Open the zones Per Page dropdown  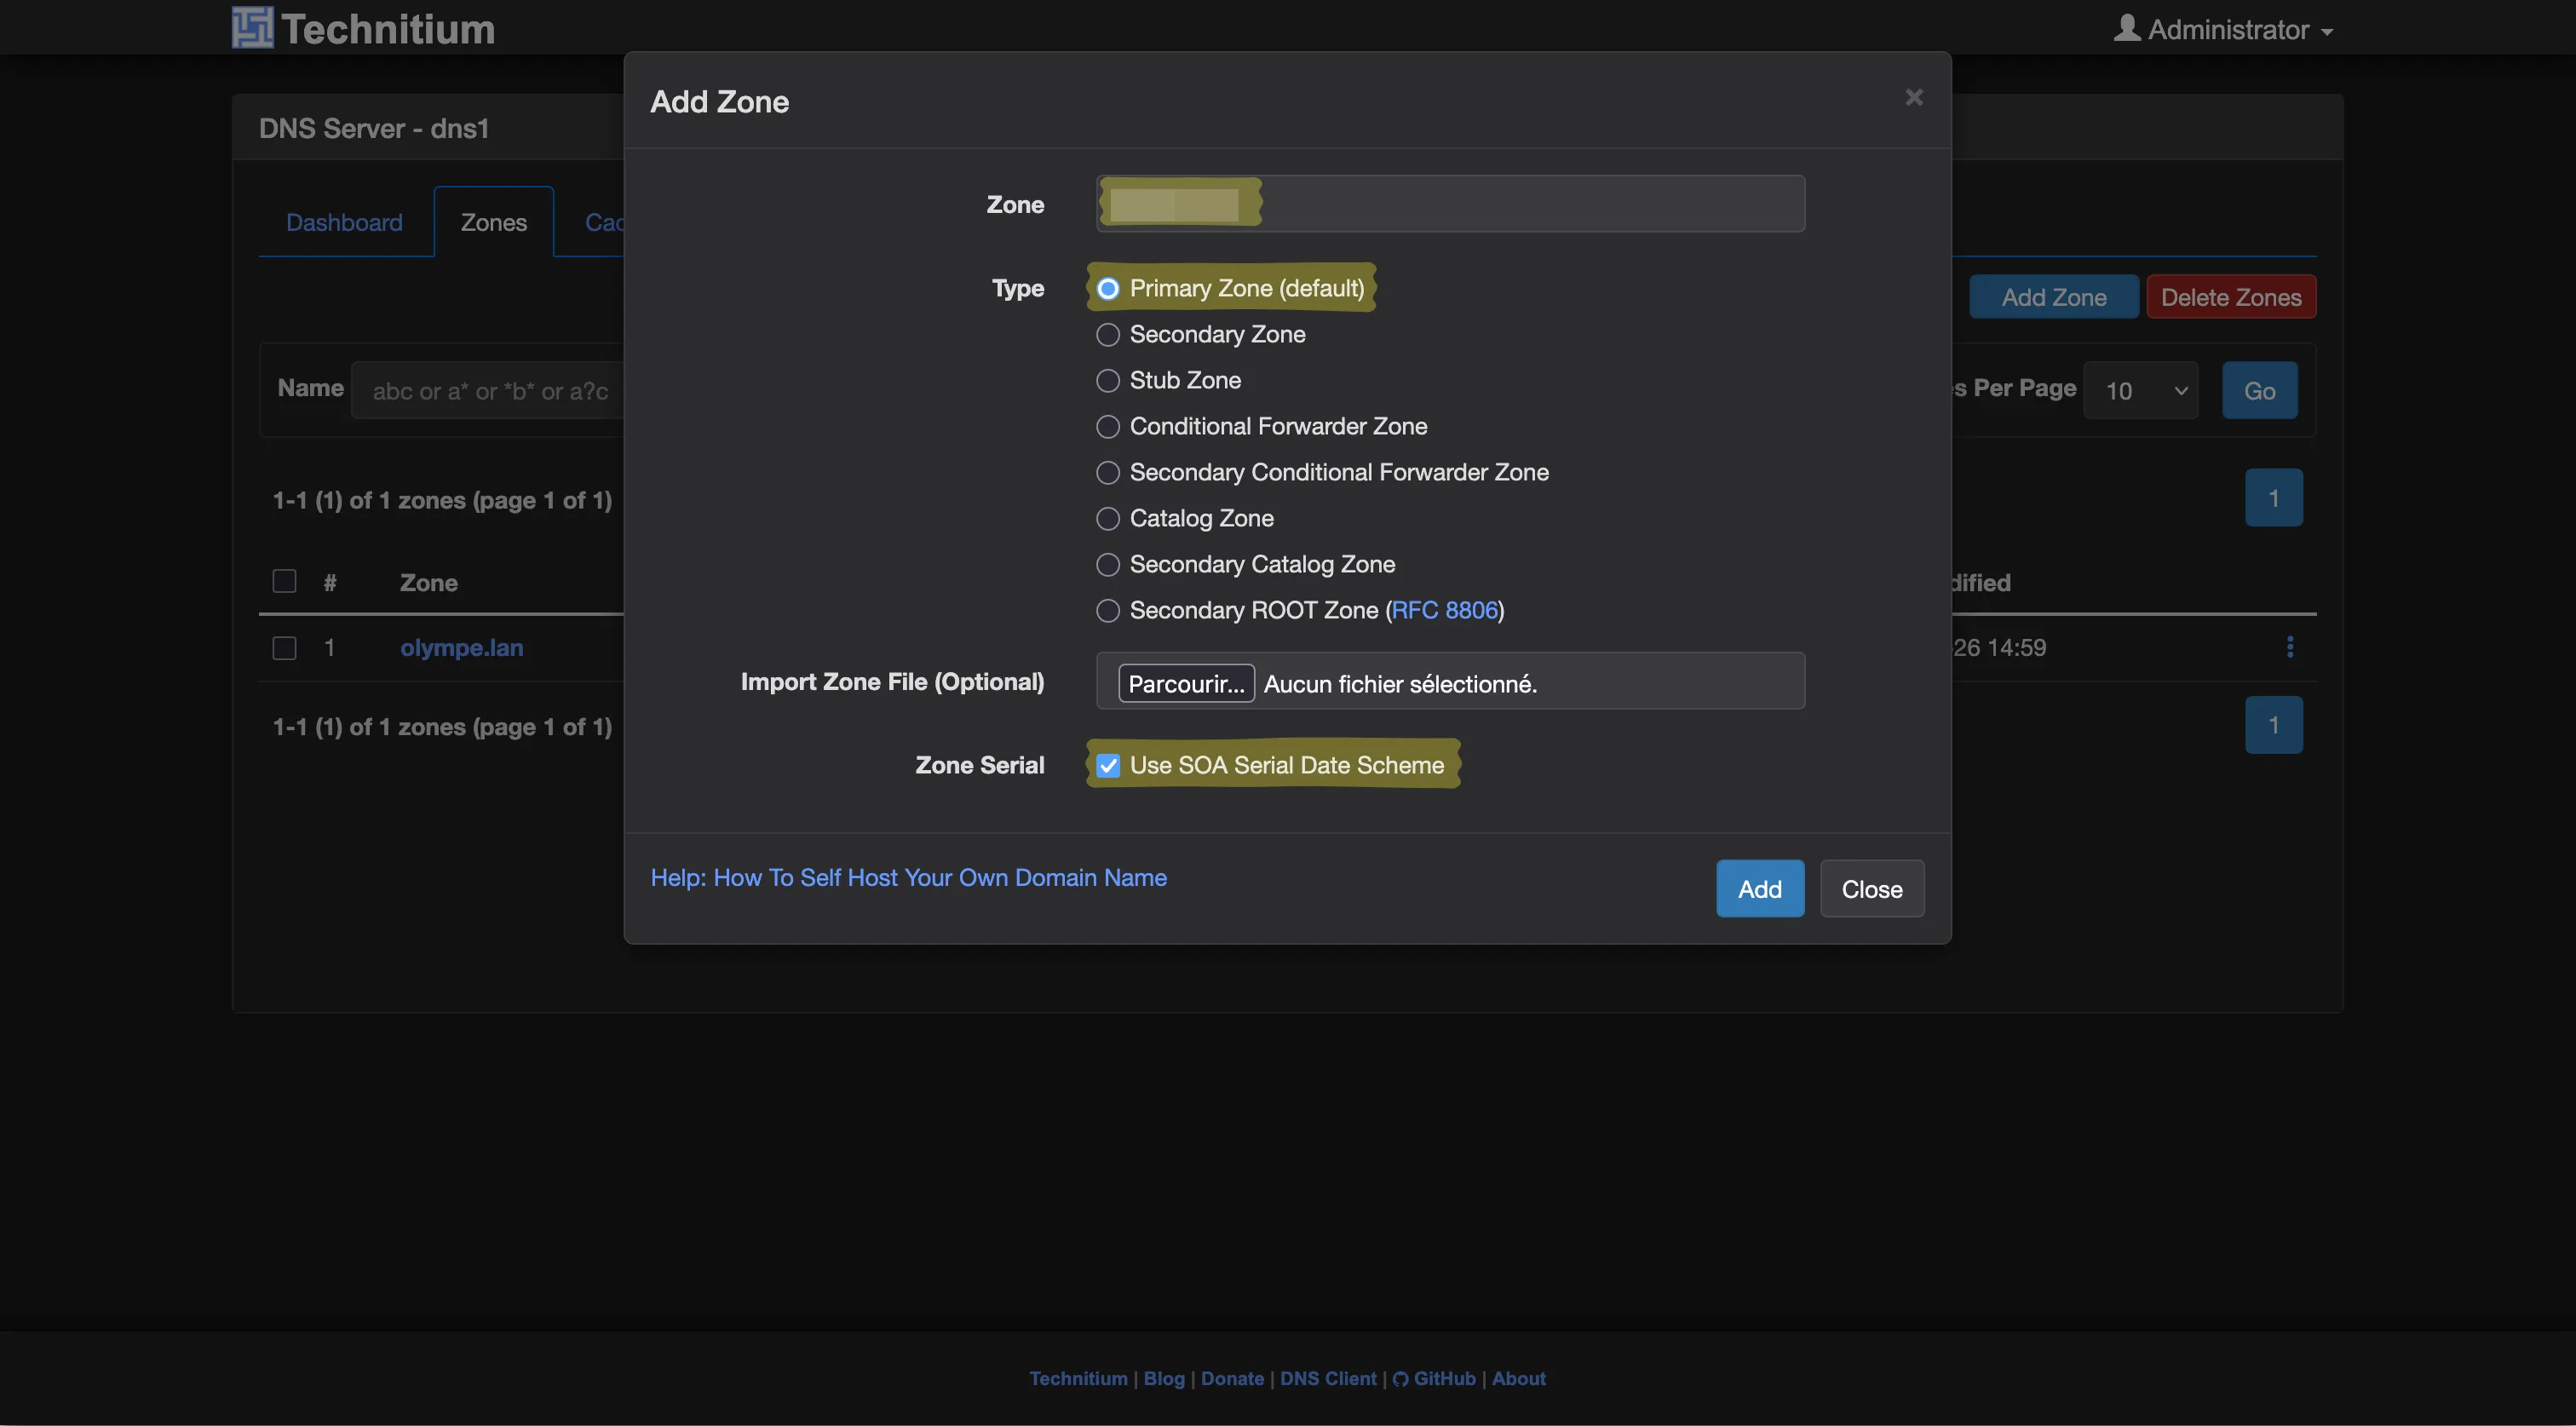[x=2140, y=390]
